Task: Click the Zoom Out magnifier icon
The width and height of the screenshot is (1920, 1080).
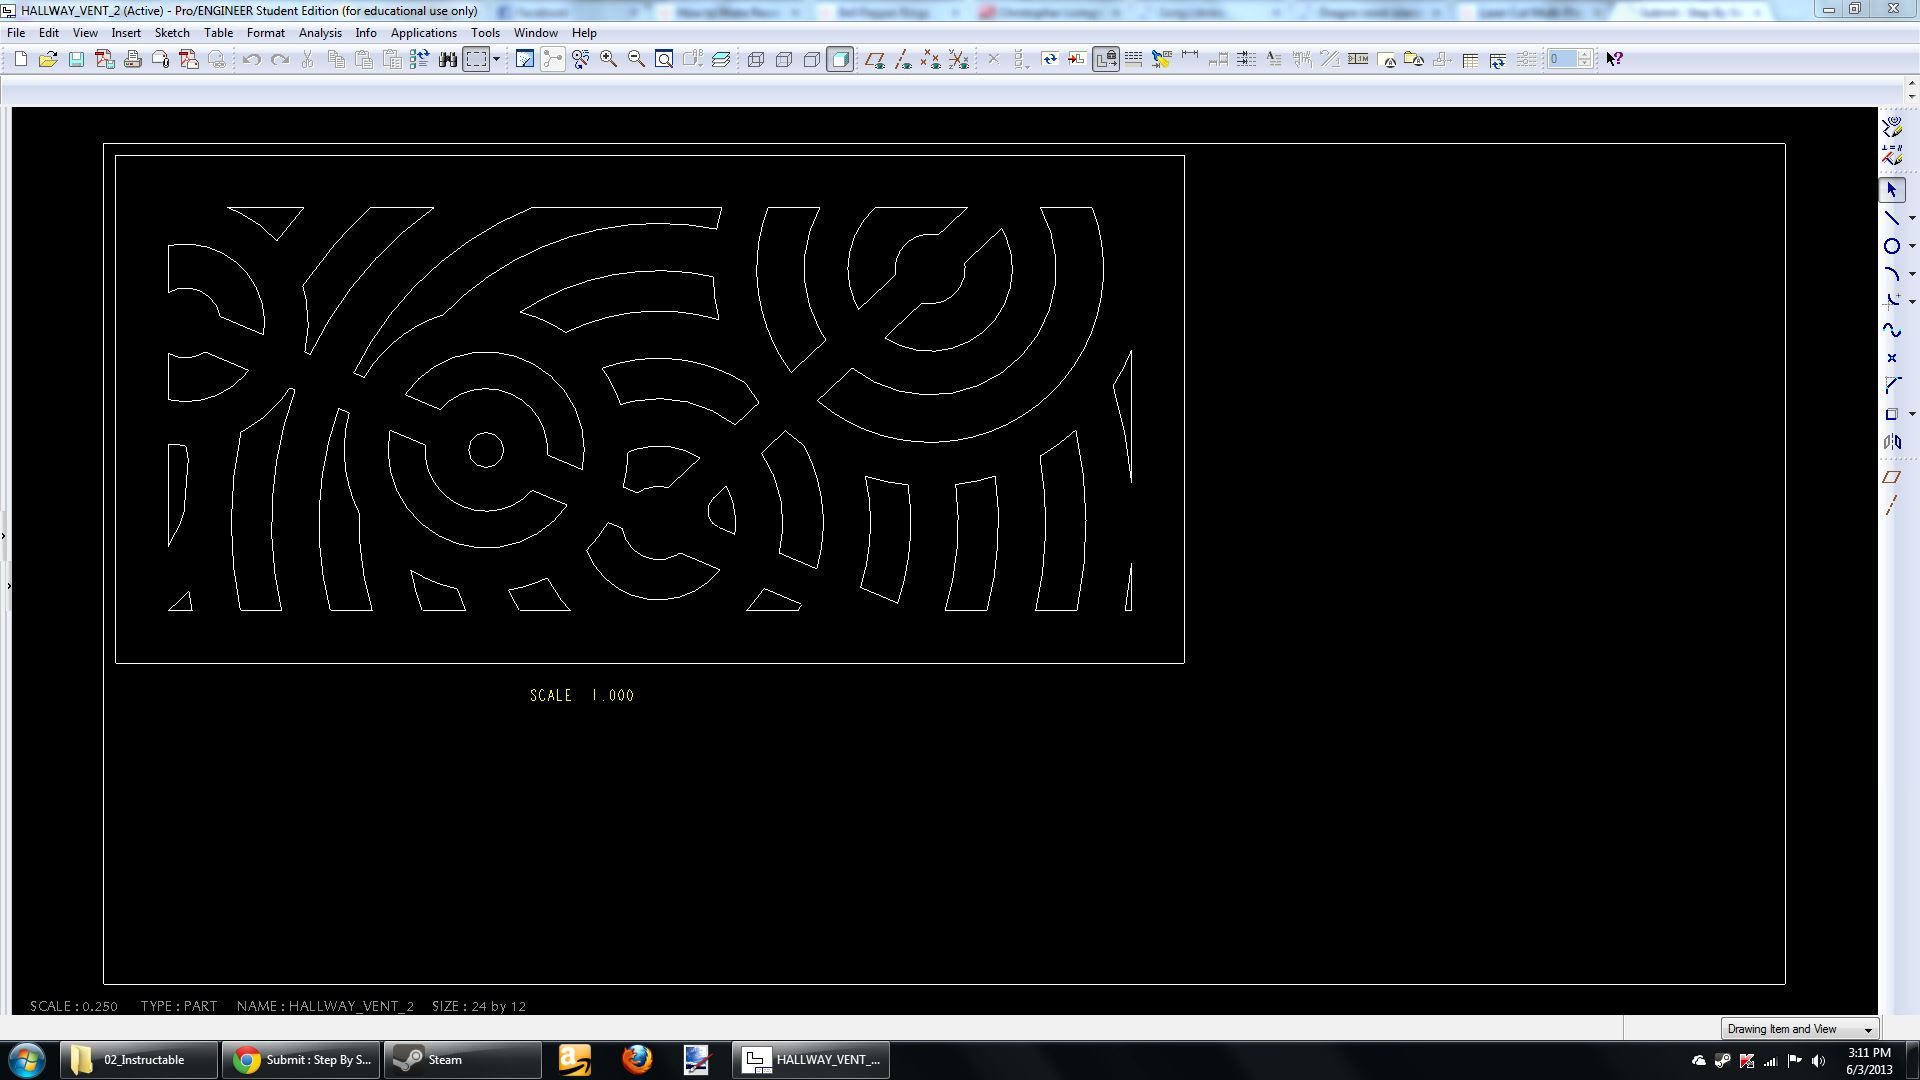Action: tap(636, 59)
